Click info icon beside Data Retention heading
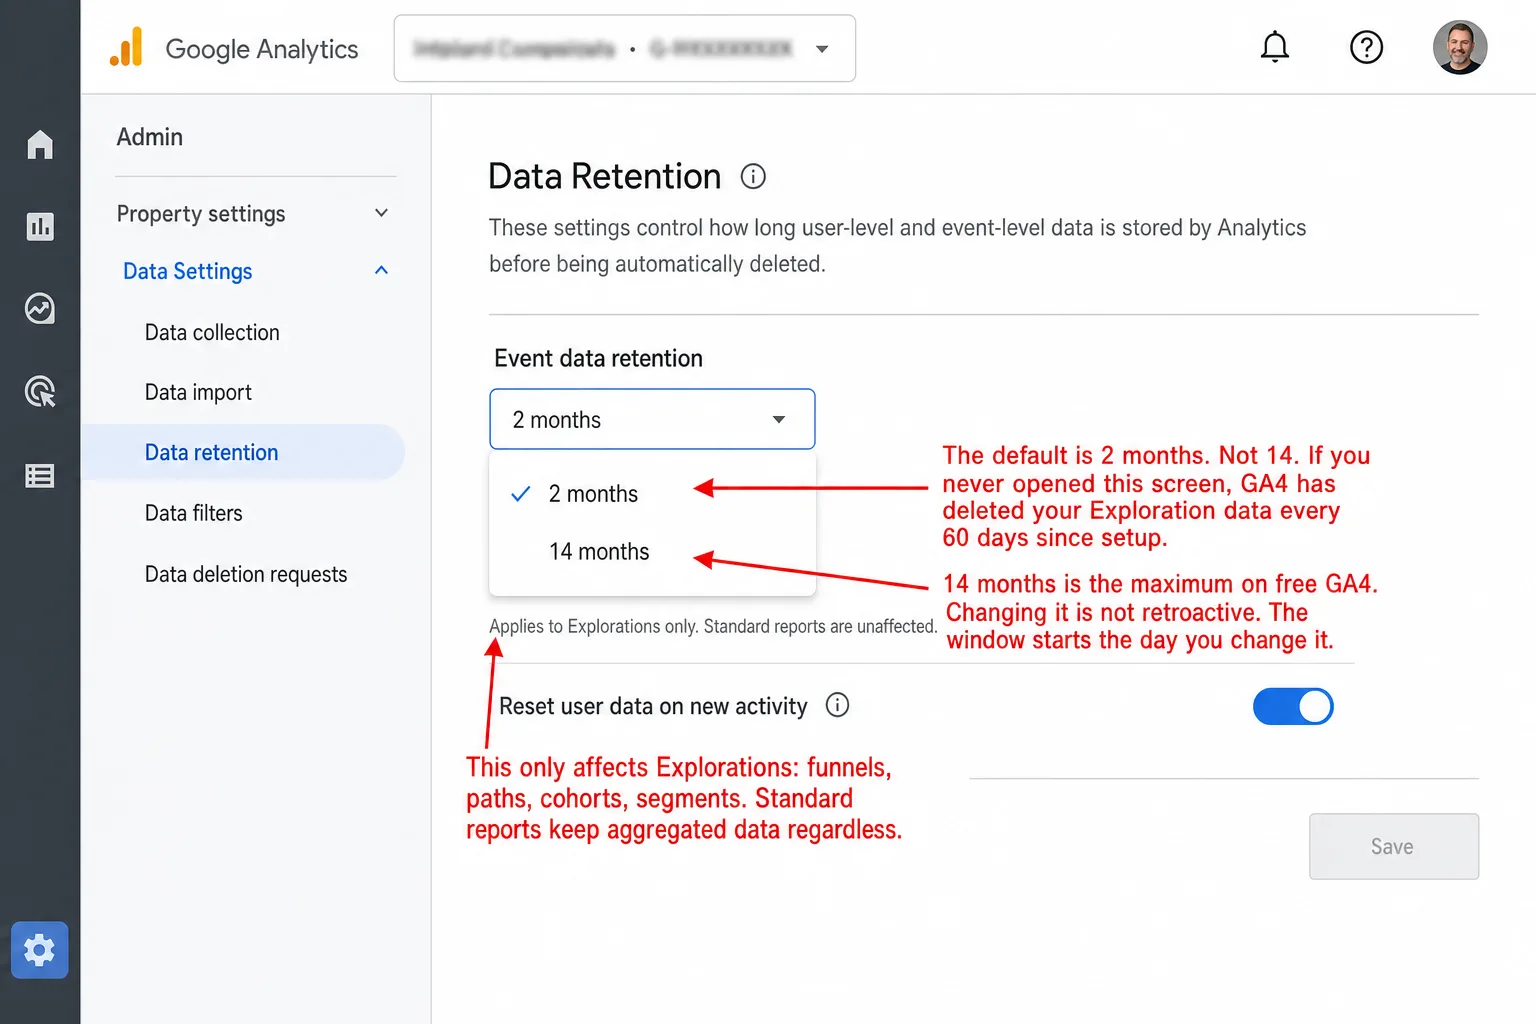Screen dimensions: 1536x1024 tap(753, 177)
